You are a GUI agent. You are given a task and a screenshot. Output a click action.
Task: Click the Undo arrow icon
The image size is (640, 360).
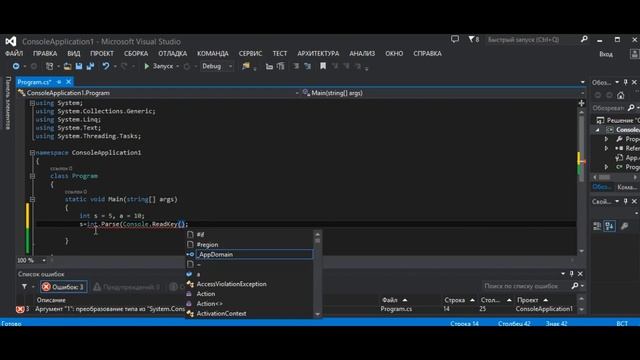point(106,66)
